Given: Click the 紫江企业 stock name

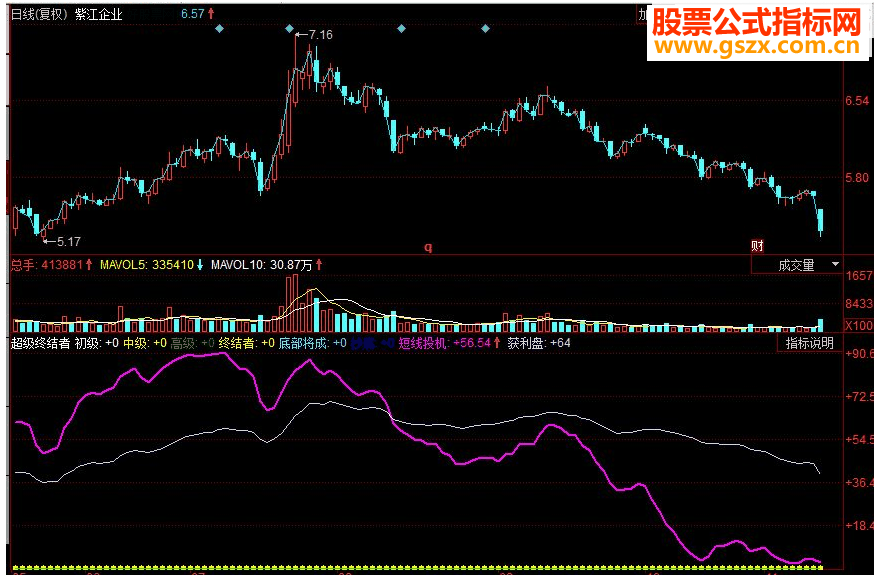Looking at the screenshot, I should (99, 14).
